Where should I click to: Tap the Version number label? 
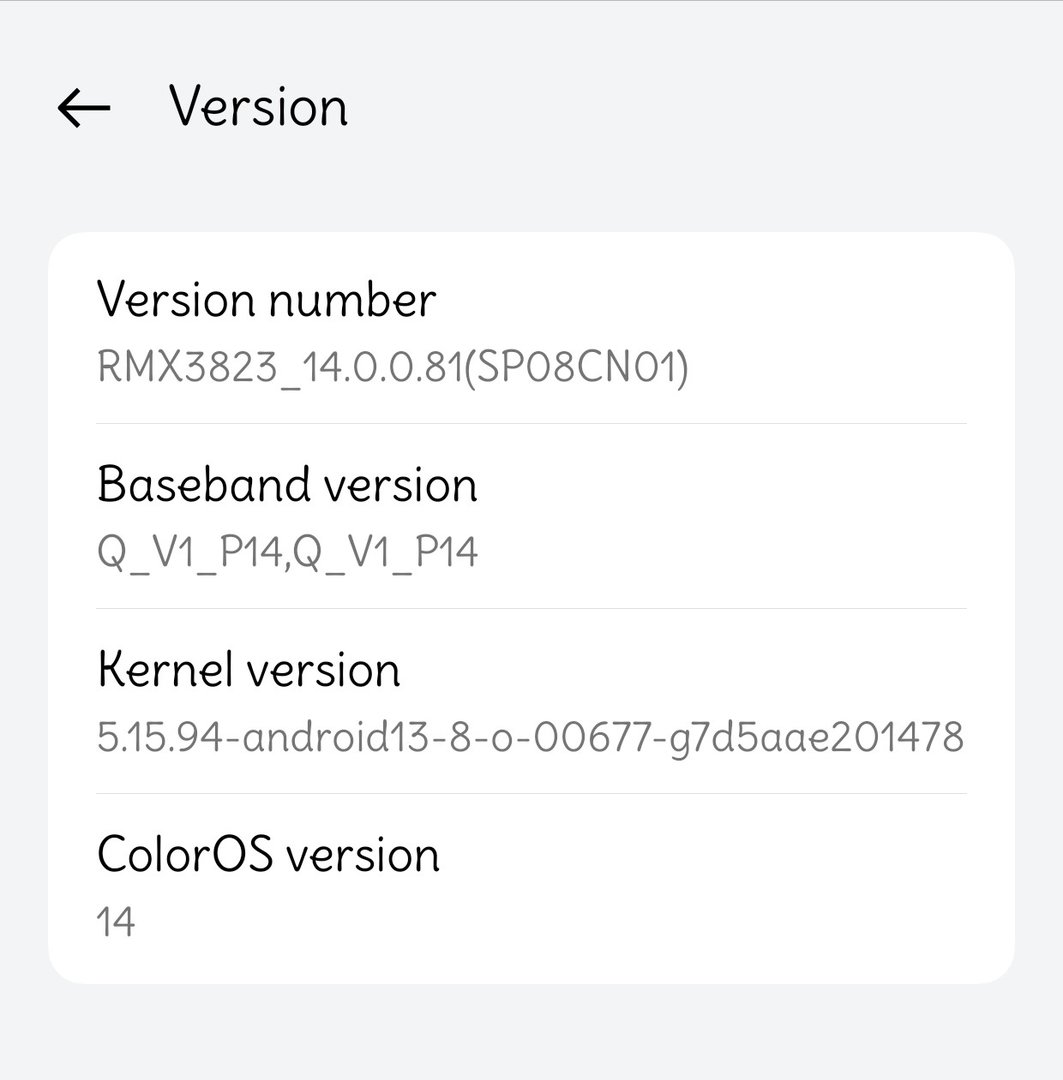point(267,300)
